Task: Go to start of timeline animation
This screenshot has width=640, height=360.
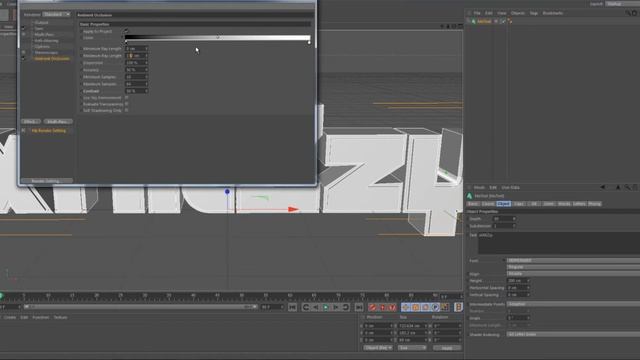Action: [x=292, y=307]
